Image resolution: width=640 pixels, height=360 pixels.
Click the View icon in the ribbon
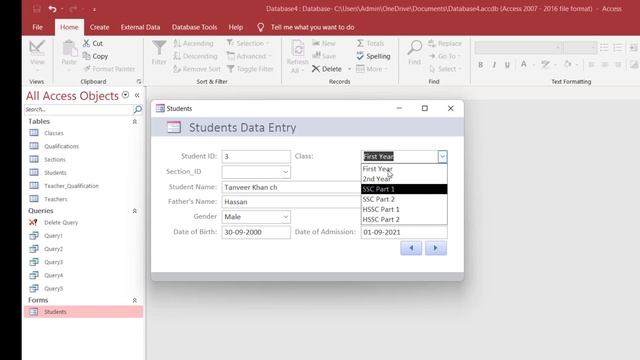coord(37,53)
